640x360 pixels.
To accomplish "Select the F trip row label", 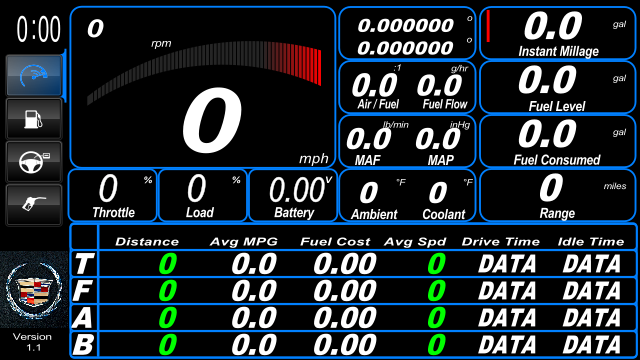I will [84, 291].
